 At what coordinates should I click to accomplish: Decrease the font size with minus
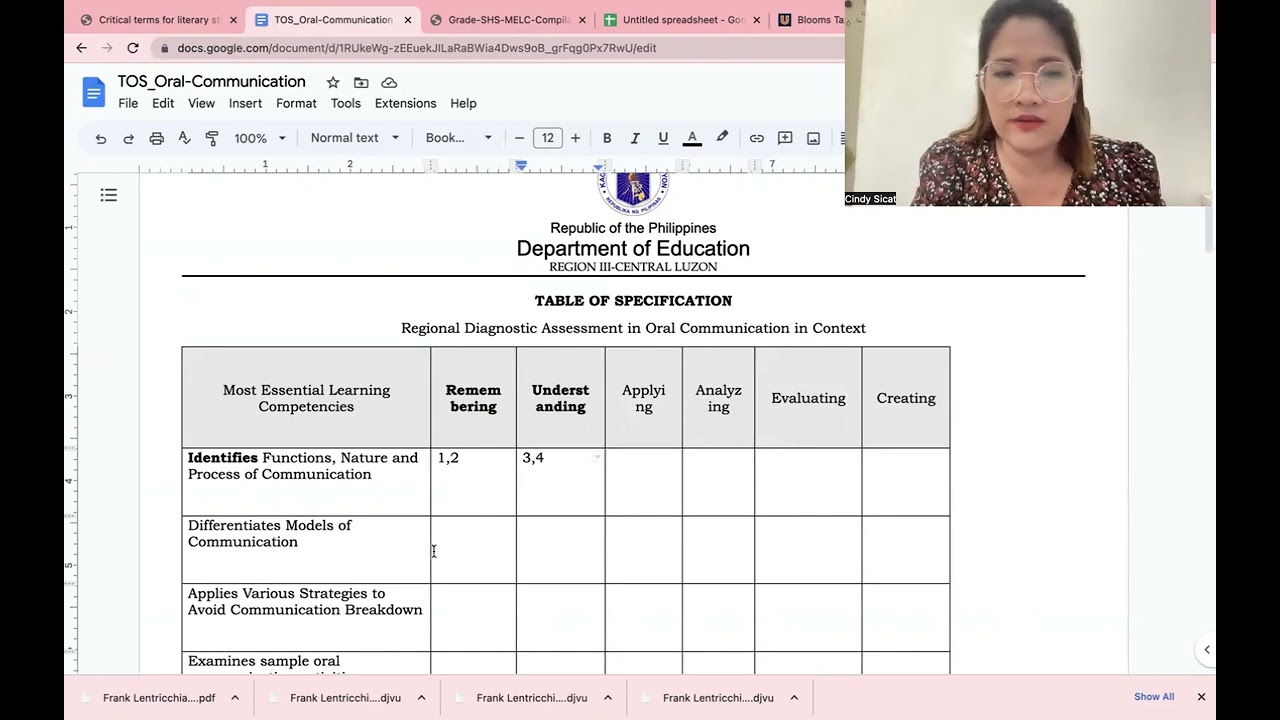519,138
